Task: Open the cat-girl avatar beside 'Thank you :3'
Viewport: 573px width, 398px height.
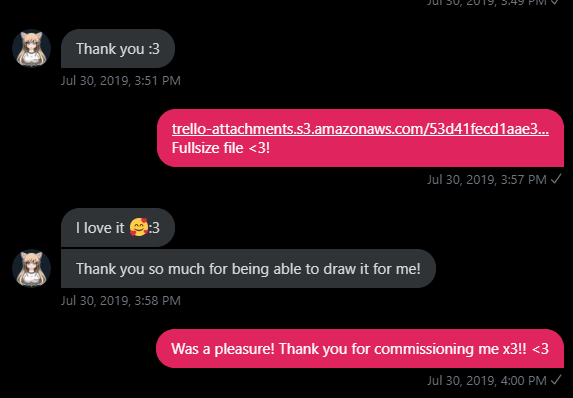Action: [31, 48]
